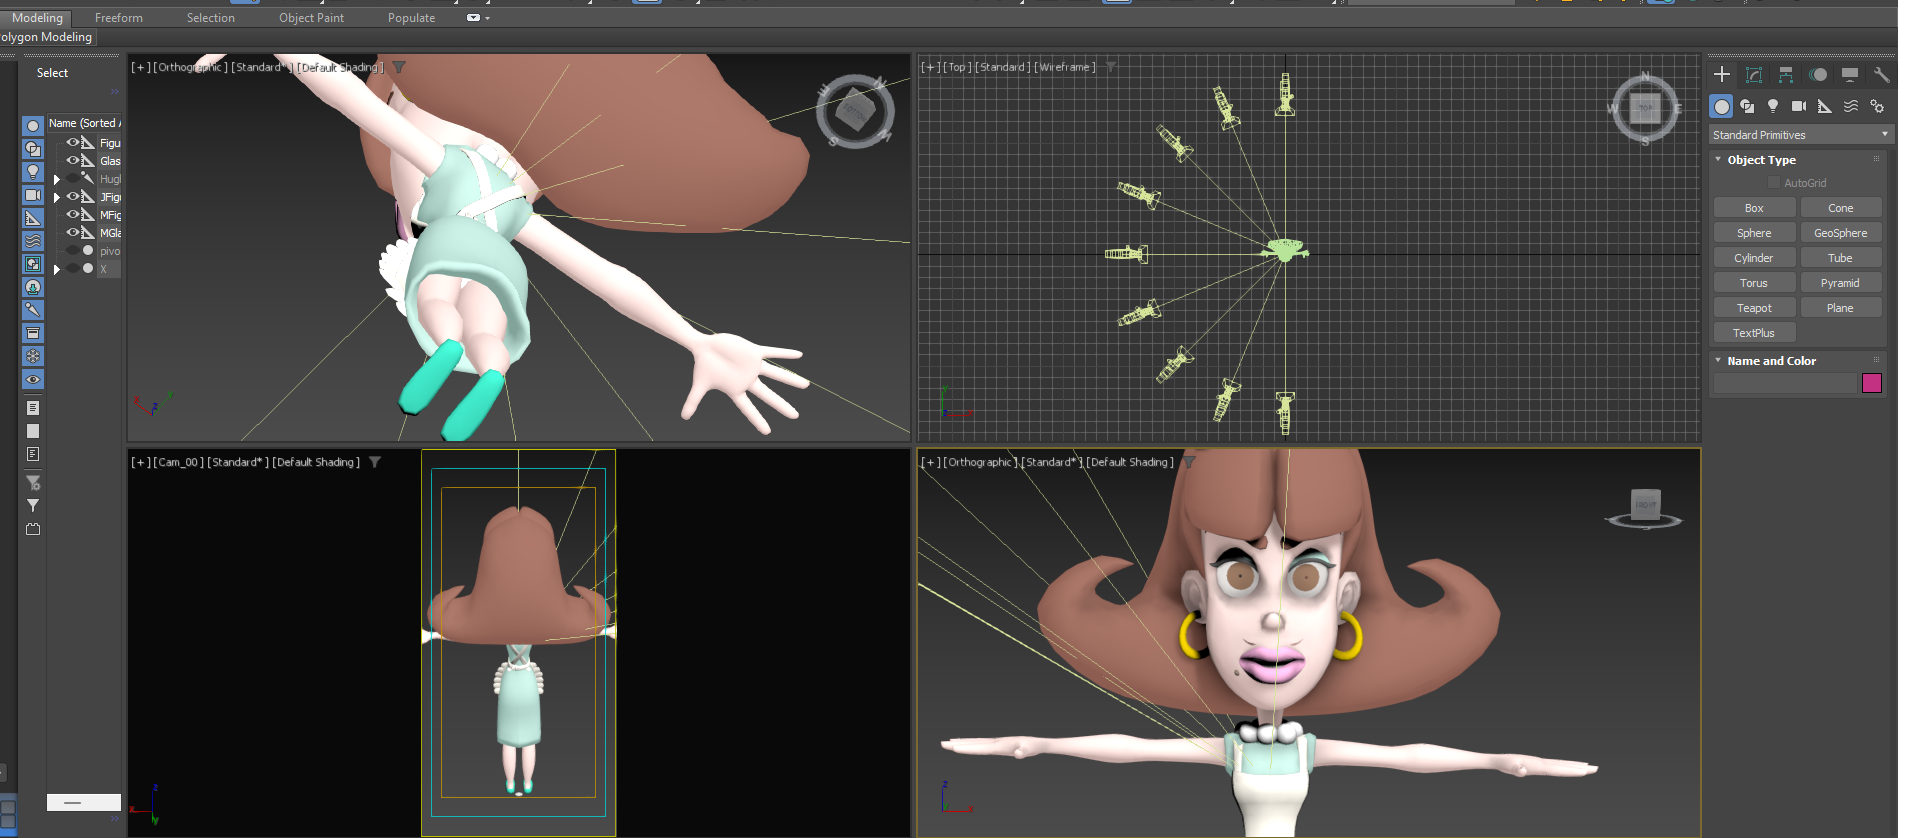1920x838 pixels.
Task: Hide the Glas object via eye icon
Action: click(72, 160)
